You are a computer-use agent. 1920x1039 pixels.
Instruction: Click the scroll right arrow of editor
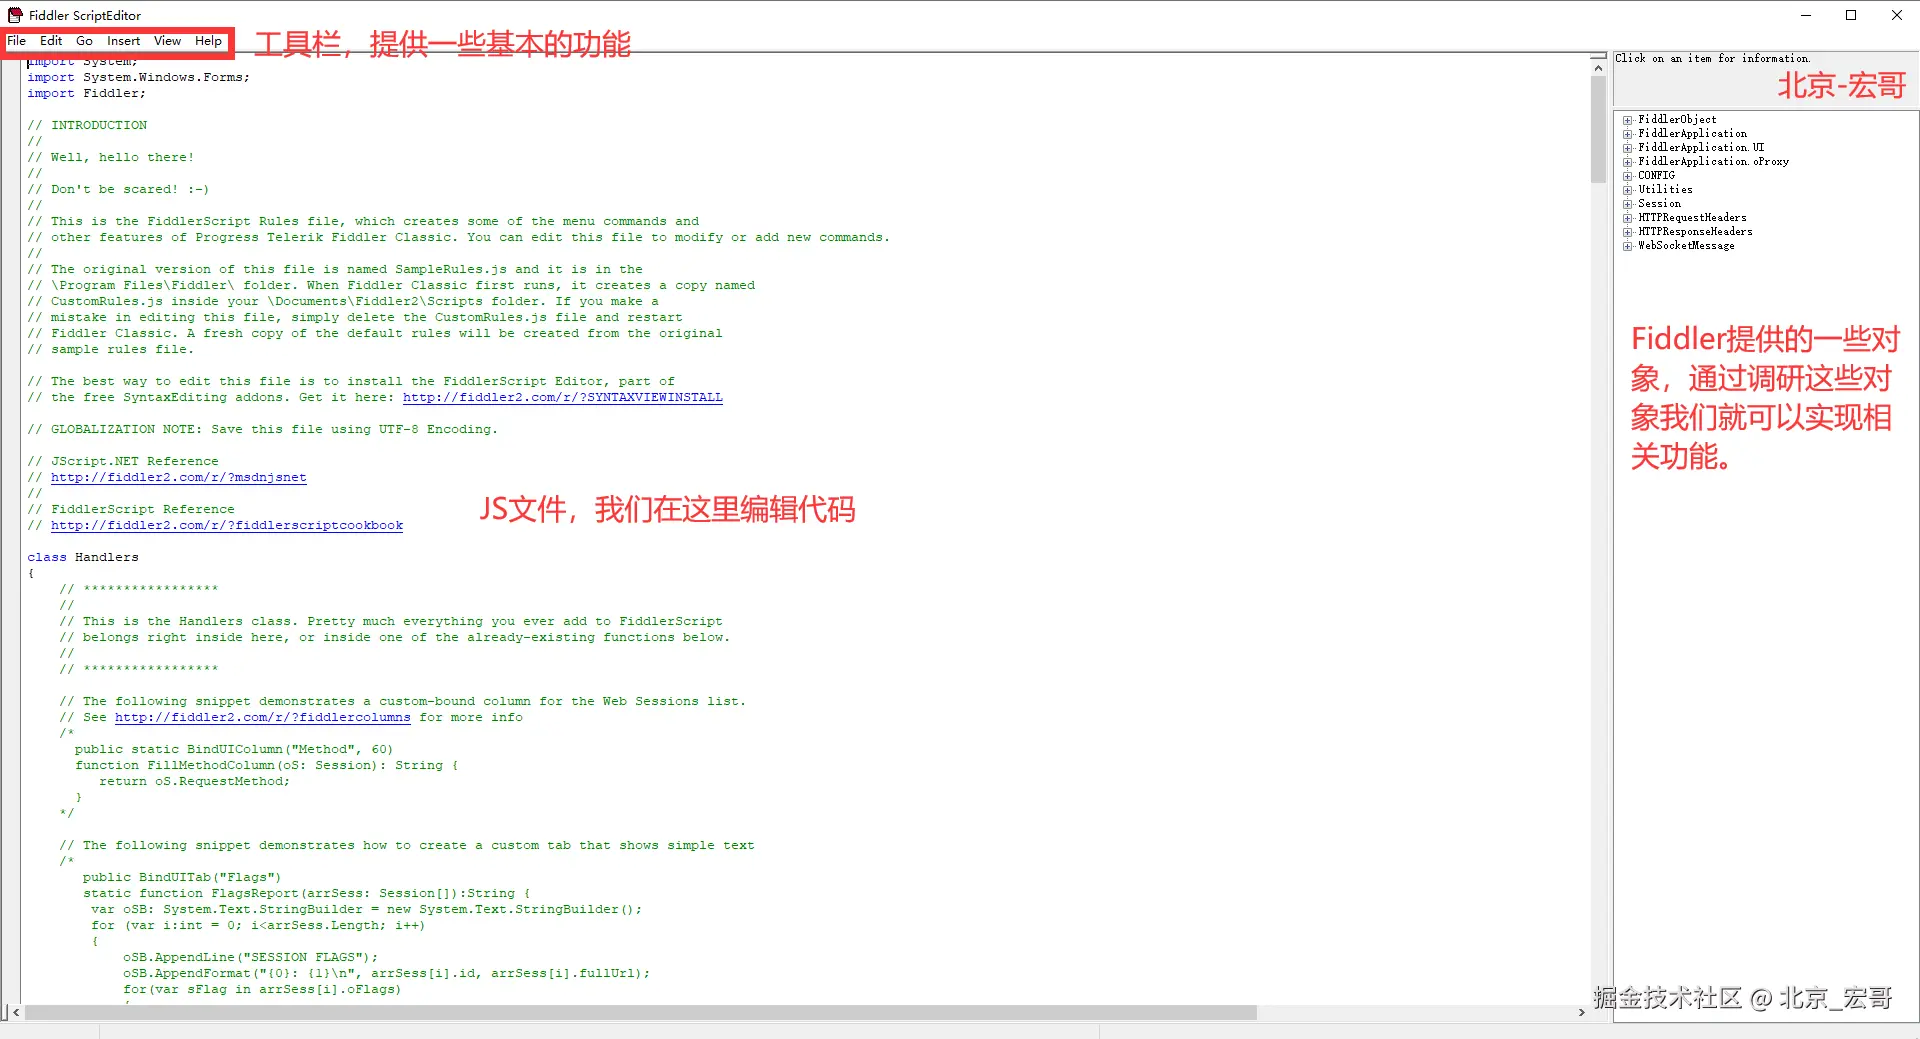pyautogui.click(x=1581, y=1012)
